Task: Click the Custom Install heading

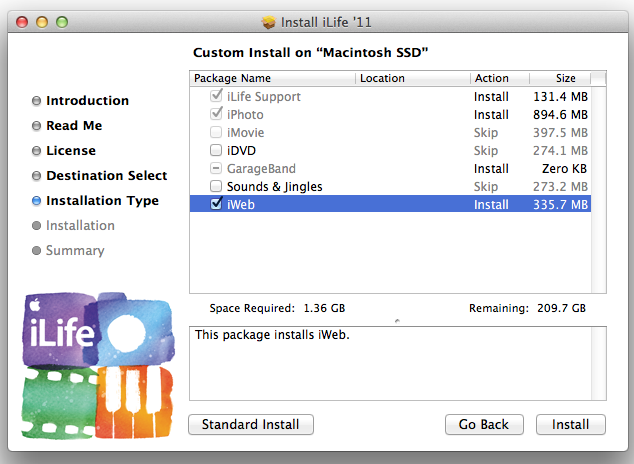Action: point(310,53)
